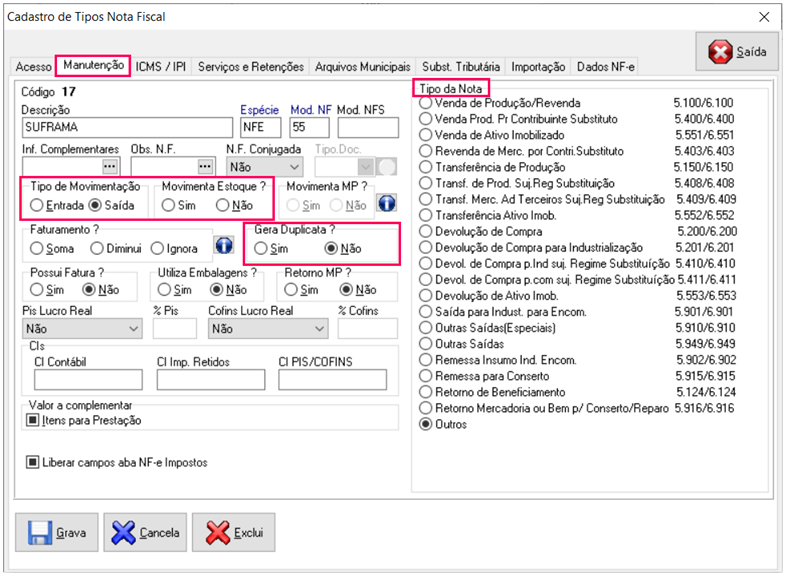Click the blue info icon beside Movimenta MP

(x=387, y=203)
